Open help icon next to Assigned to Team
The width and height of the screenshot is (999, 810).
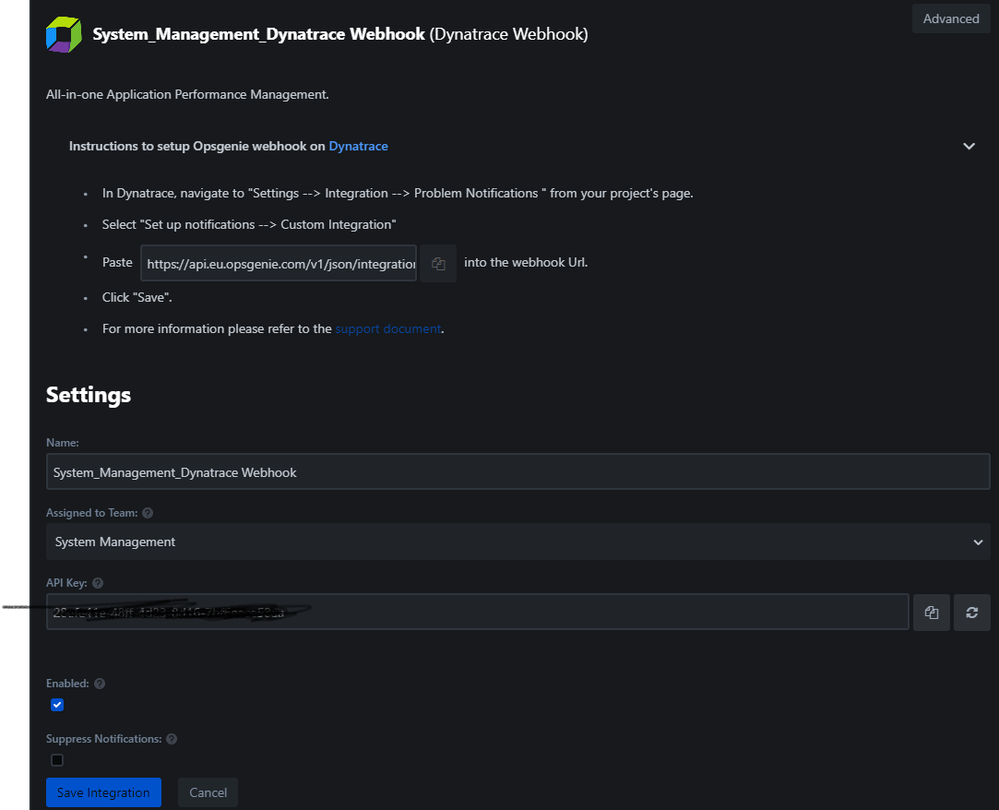click(148, 513)
